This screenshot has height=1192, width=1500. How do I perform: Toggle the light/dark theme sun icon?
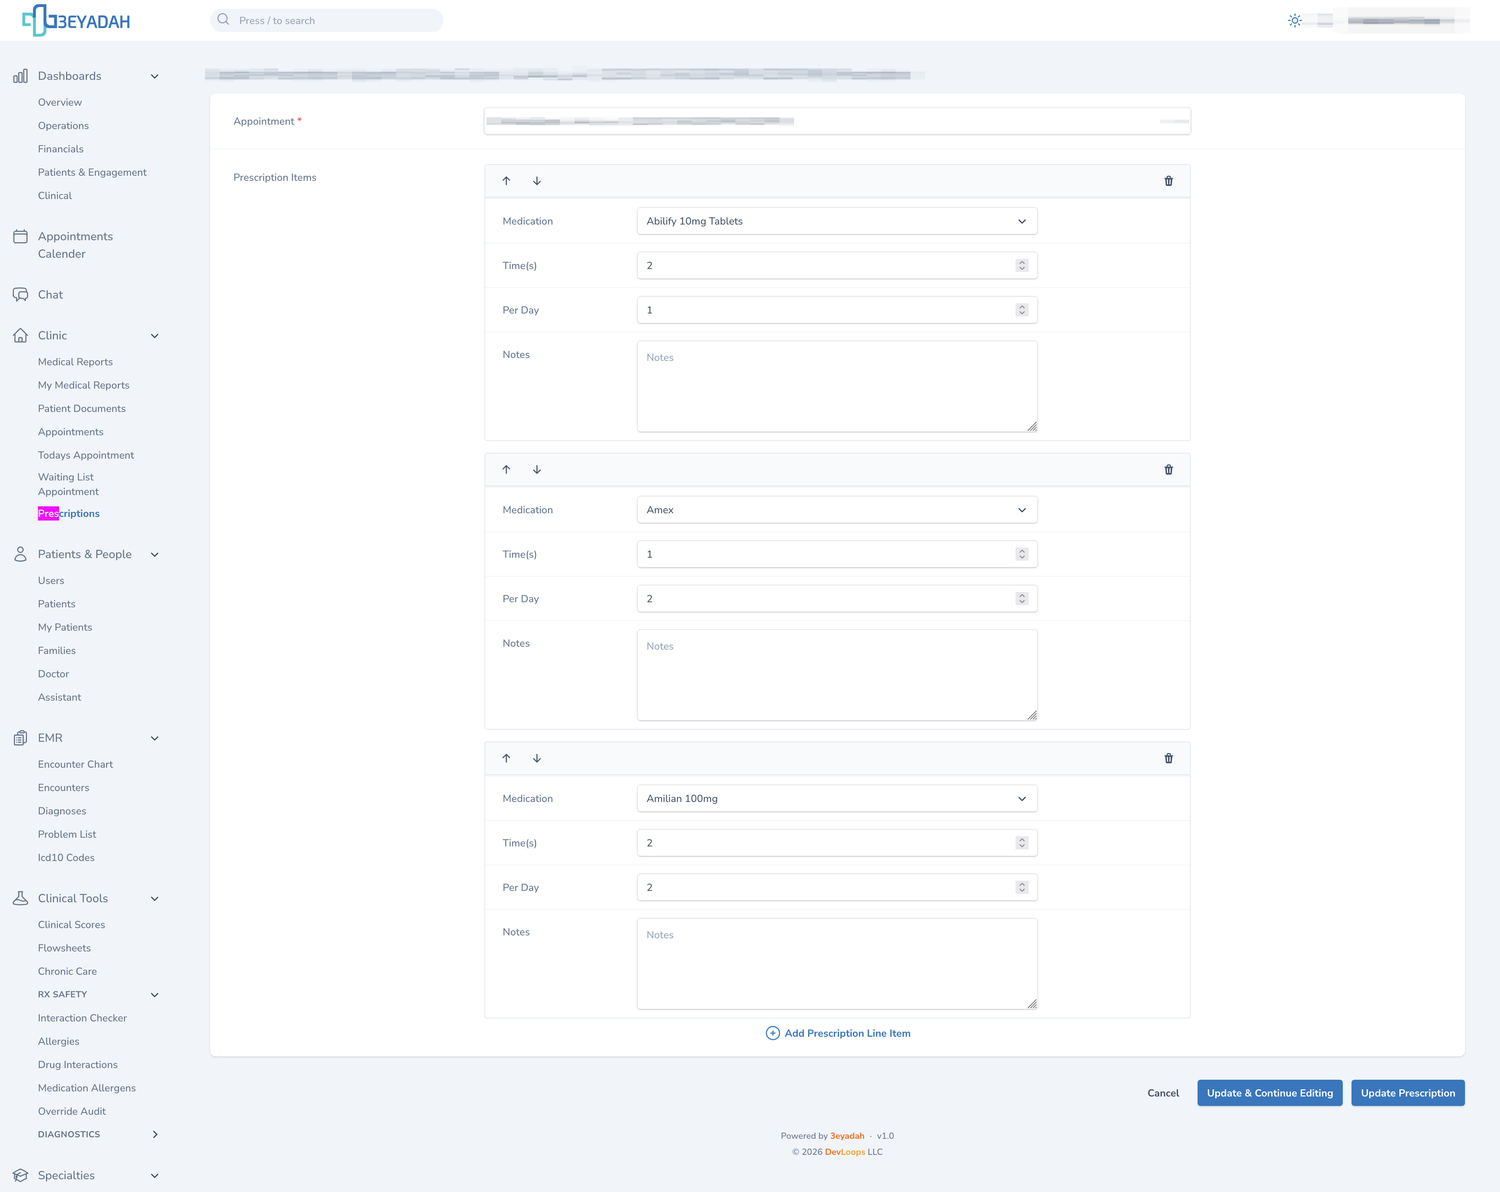tap(1295, 21)
